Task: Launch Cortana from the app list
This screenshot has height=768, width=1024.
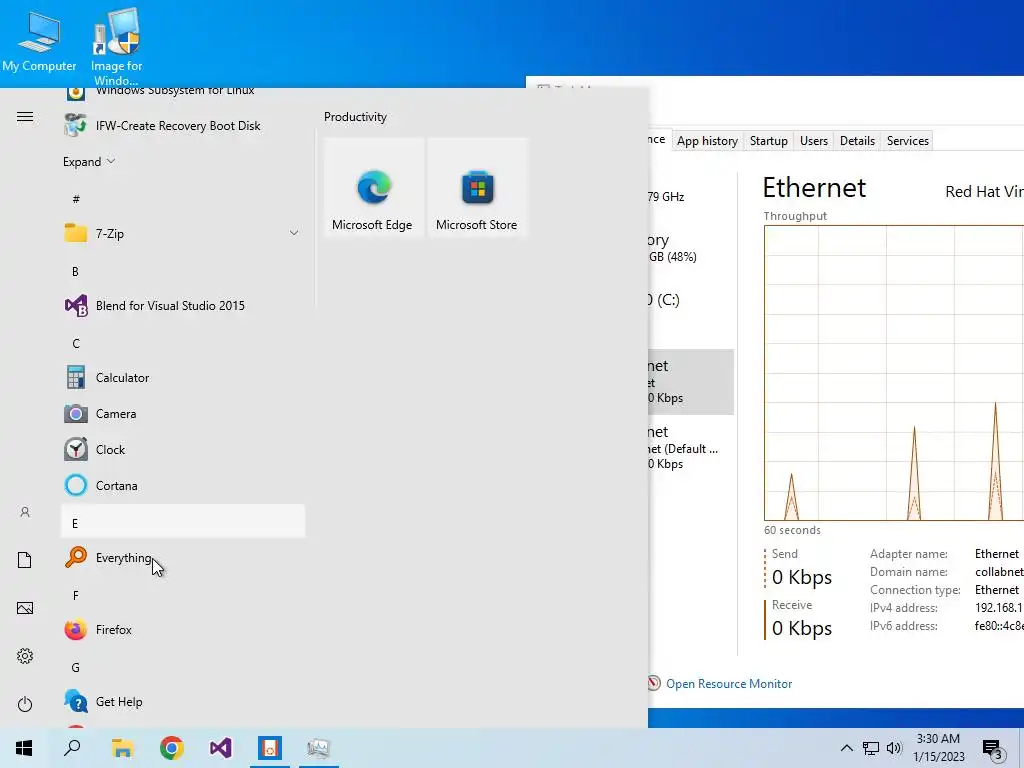Action: pos(183,485)
